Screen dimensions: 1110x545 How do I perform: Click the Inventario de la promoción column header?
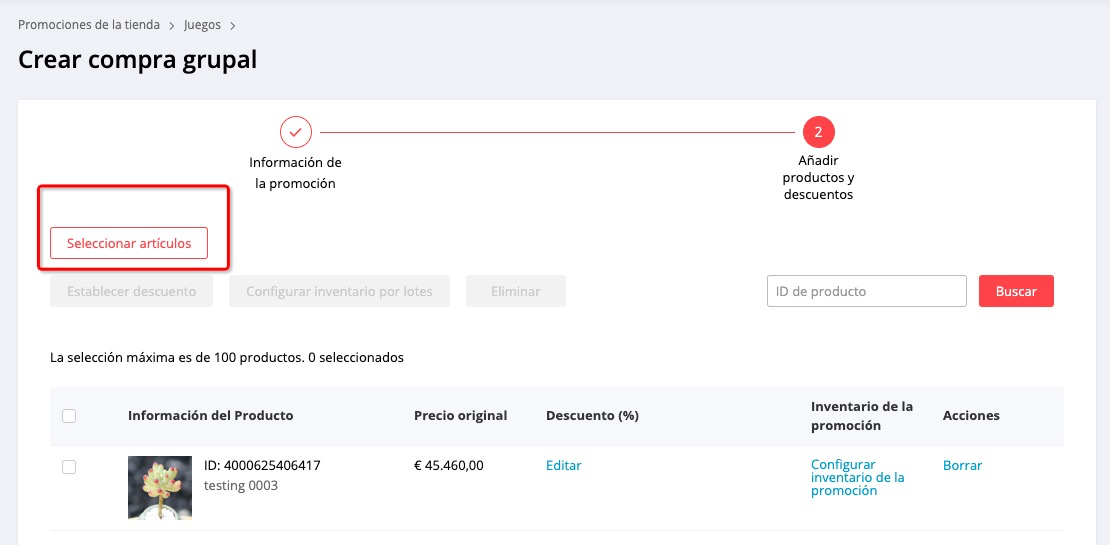862,416
